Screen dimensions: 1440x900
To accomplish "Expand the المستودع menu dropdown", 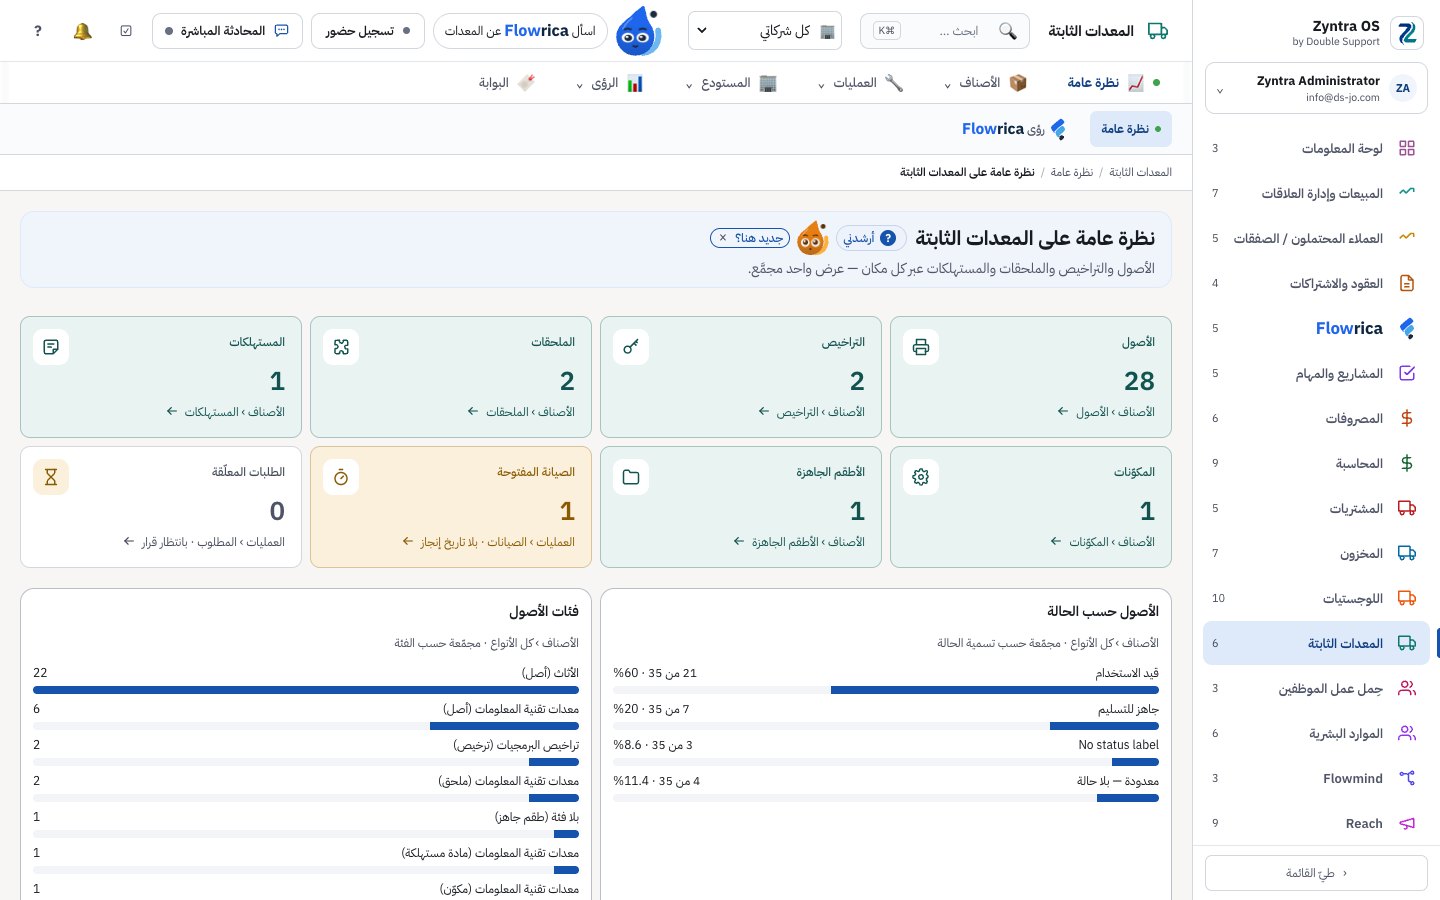I will (731, 83).
